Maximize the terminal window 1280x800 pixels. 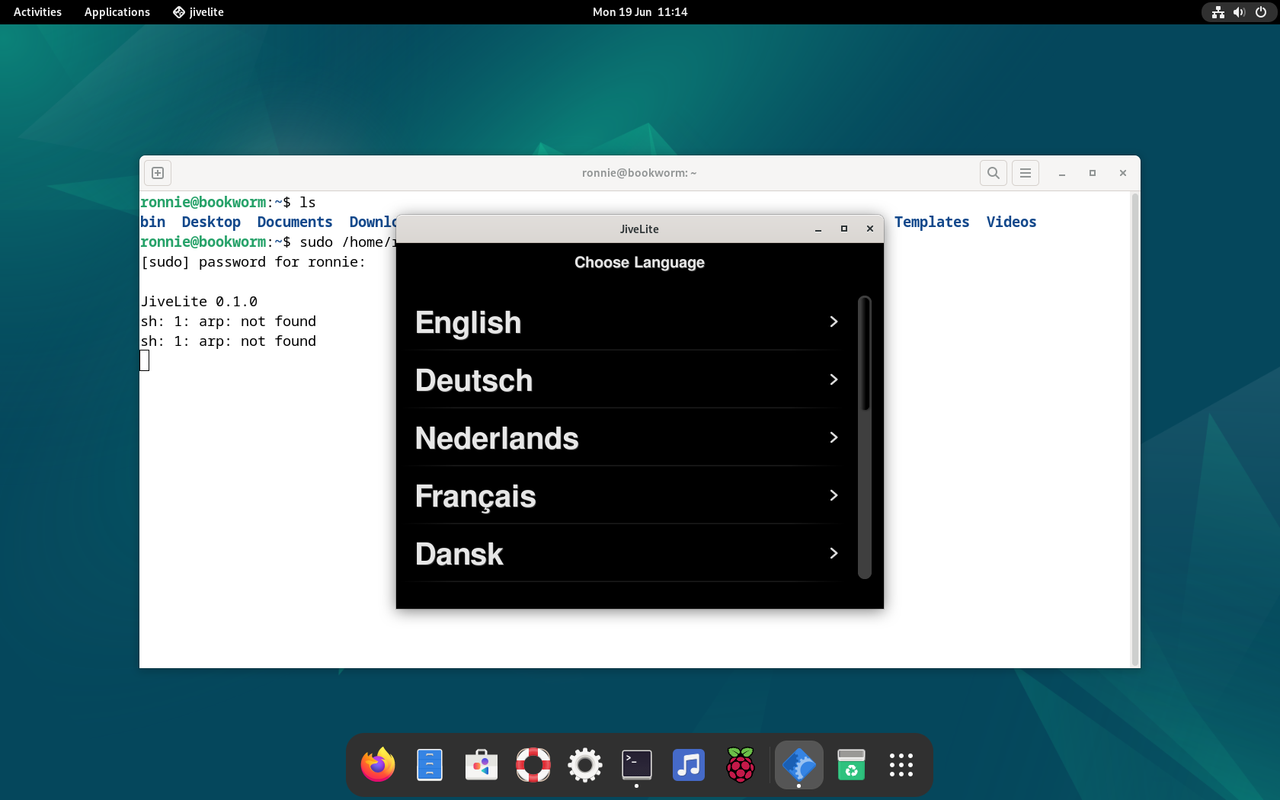pos(1092,173)
